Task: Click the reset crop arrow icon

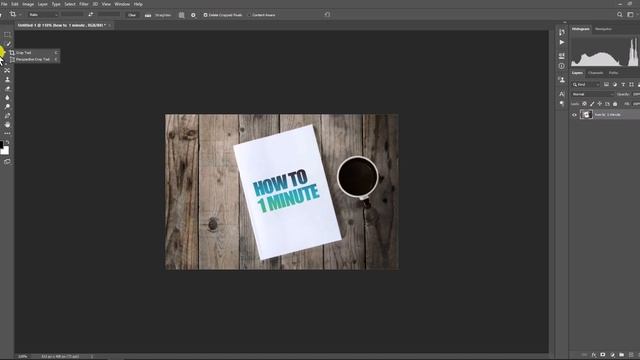Action: (327, 15)
